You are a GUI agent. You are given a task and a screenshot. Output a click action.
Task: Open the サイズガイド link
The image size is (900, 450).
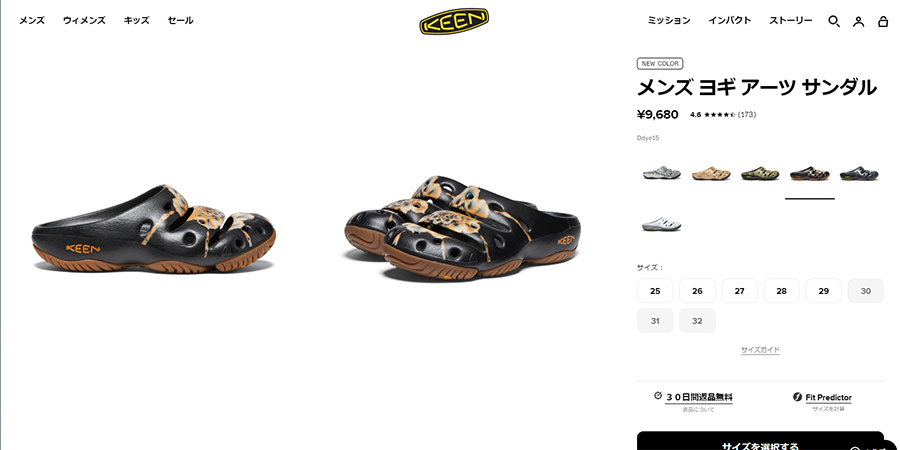click(760, 350)
